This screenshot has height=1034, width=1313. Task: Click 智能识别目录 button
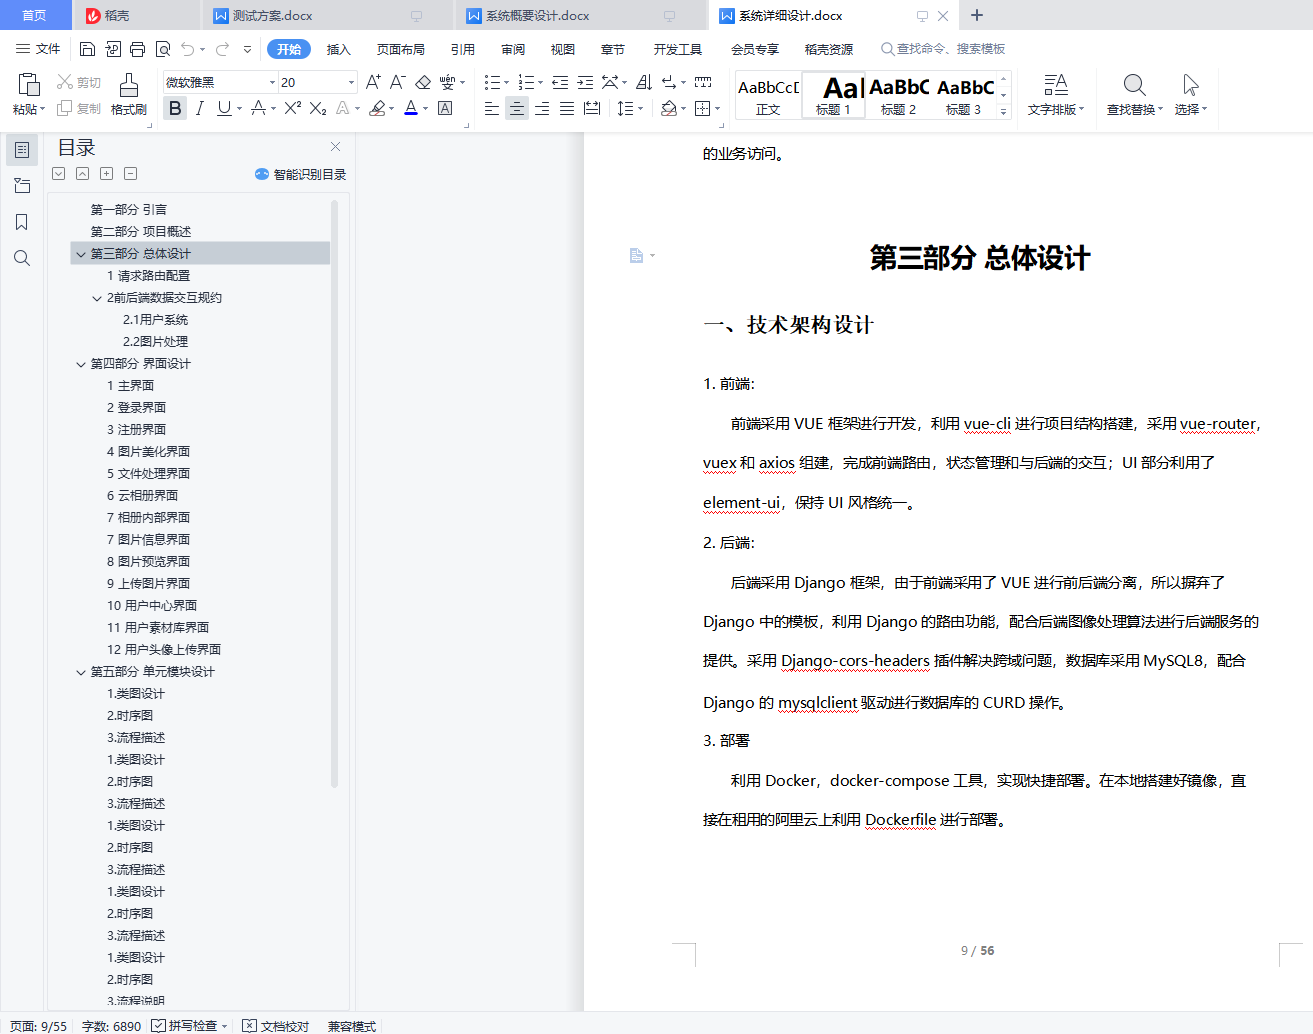[301, 174]
